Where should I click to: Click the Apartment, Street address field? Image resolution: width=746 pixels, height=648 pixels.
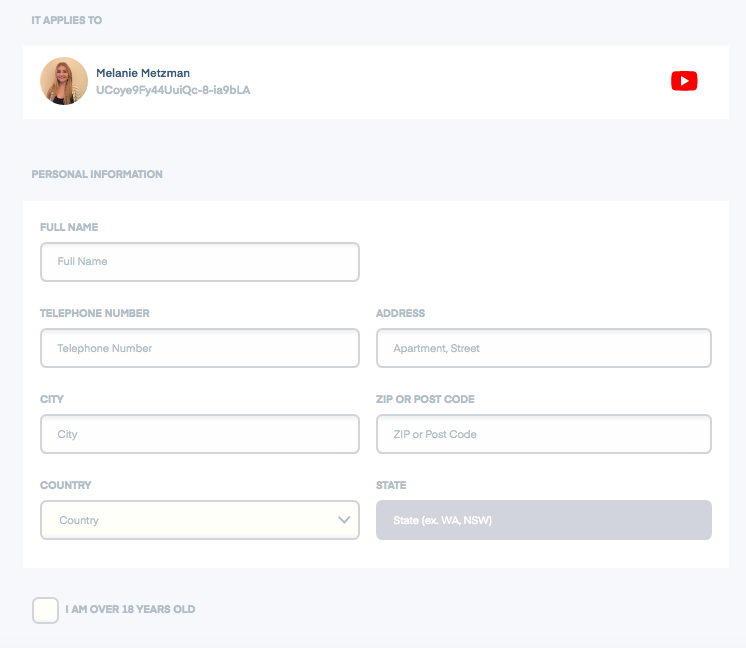tap(544, 348)
